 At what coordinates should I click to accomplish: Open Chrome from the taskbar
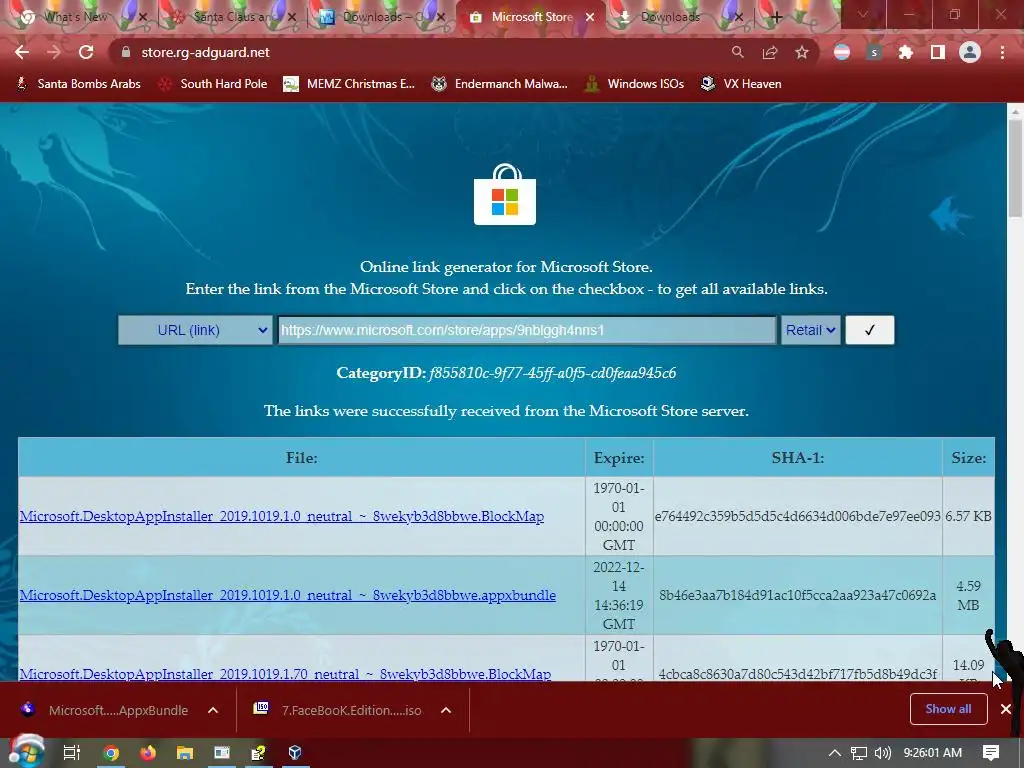point(111,753)
